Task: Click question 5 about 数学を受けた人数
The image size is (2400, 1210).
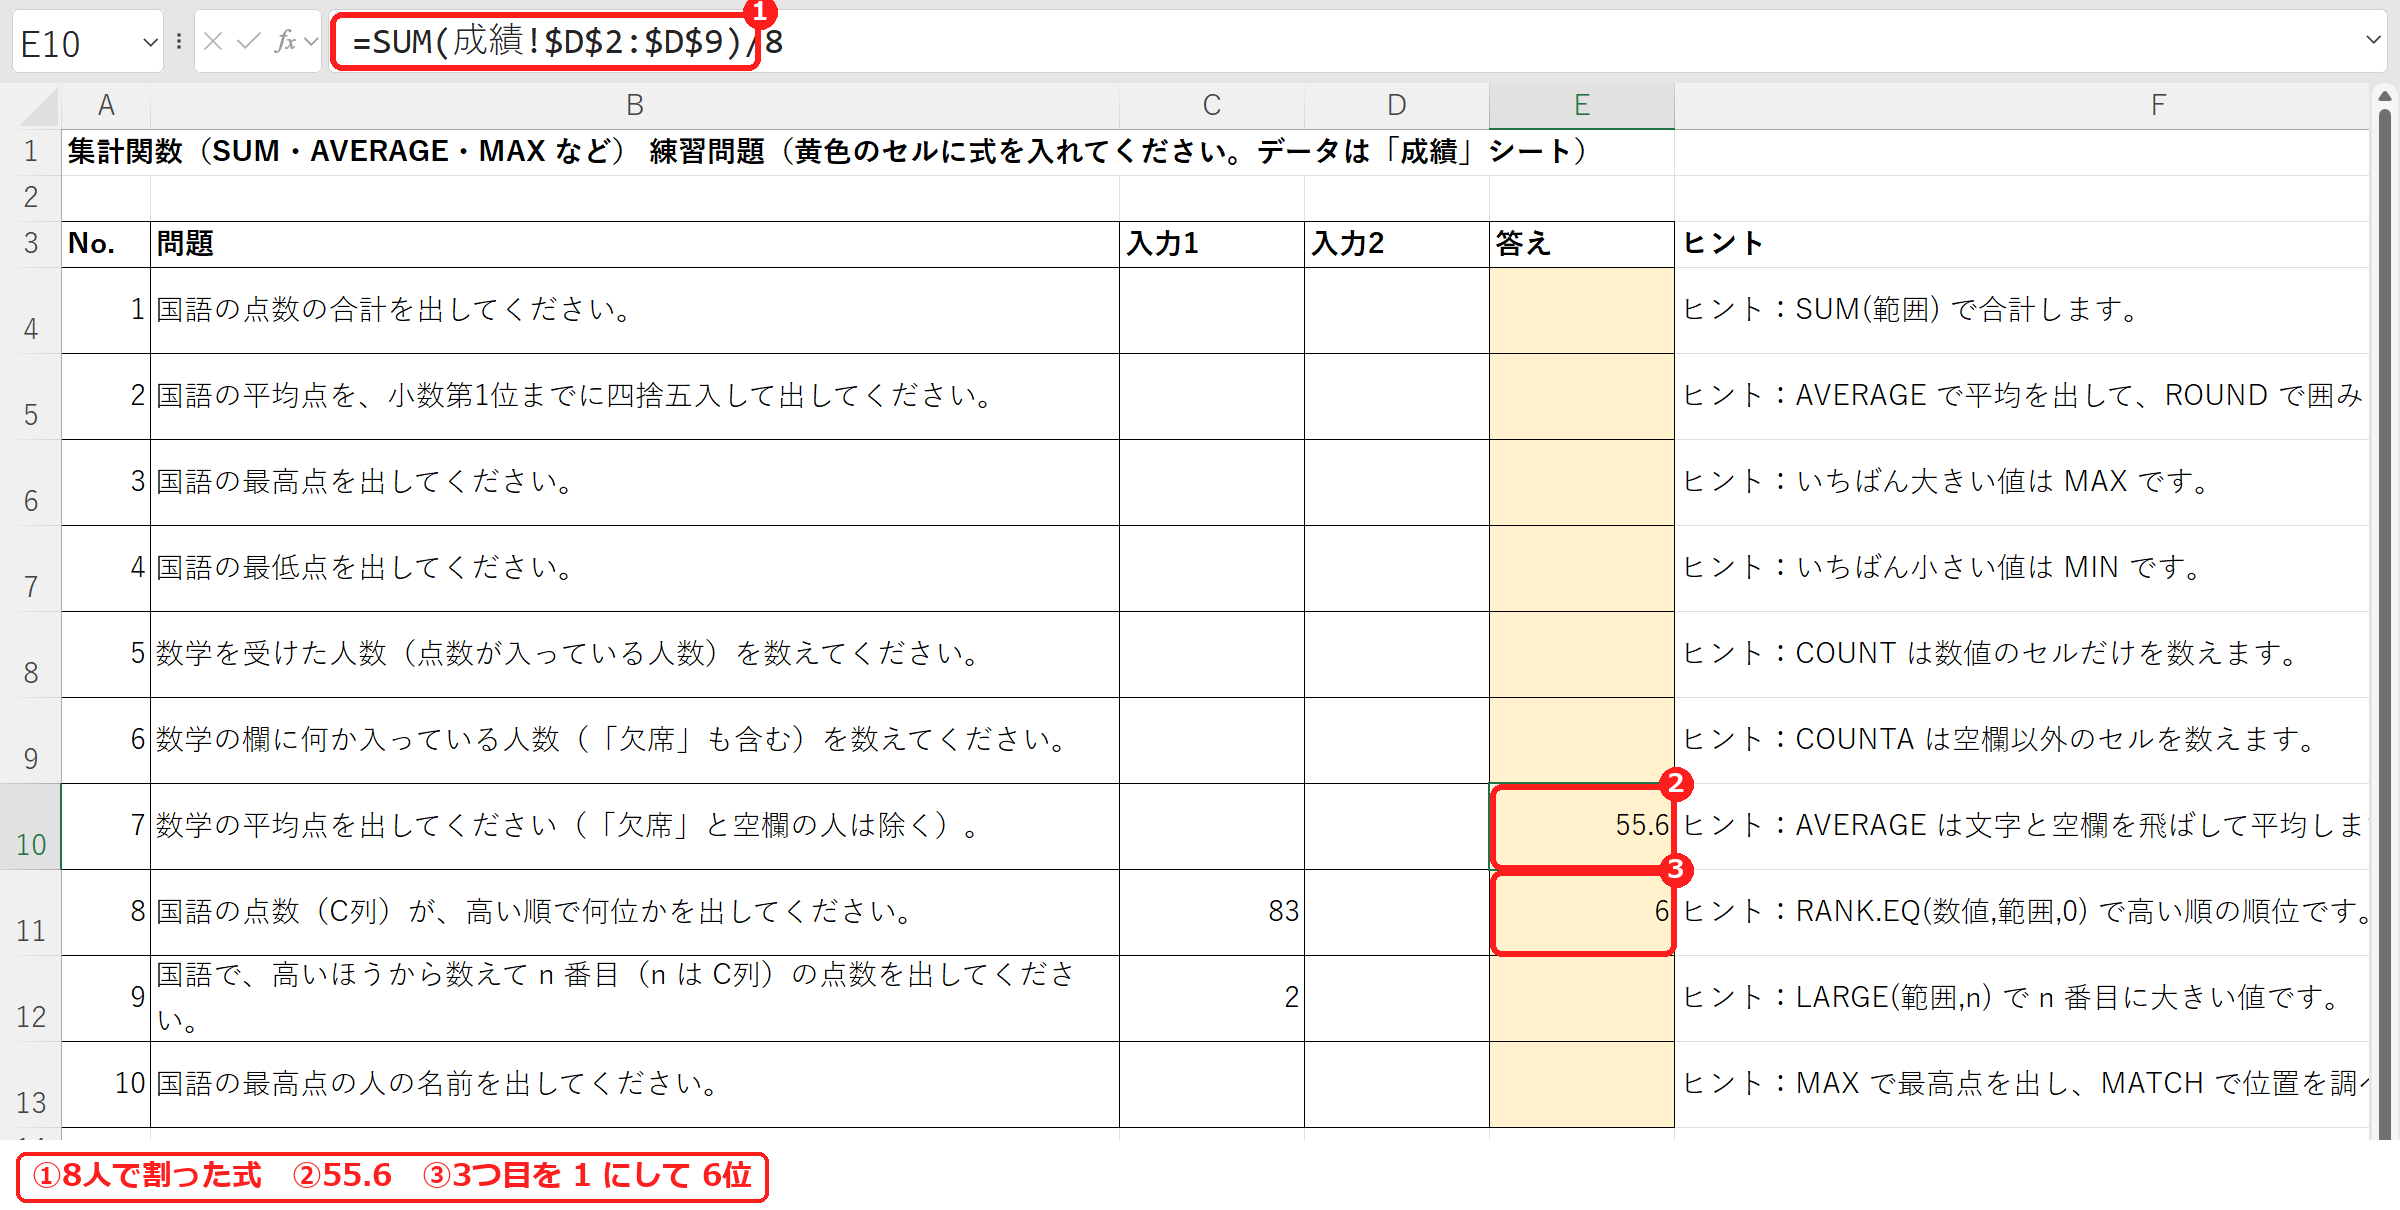Action: (635, 654)
